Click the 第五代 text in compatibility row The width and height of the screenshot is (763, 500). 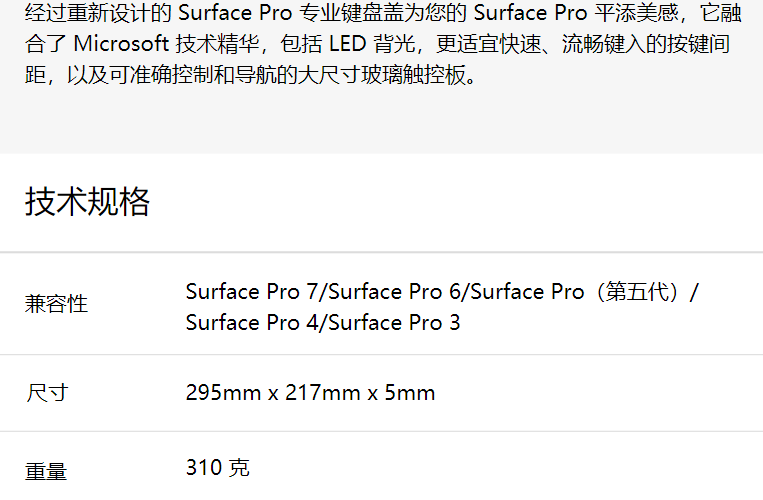click(x=637, y=292)
